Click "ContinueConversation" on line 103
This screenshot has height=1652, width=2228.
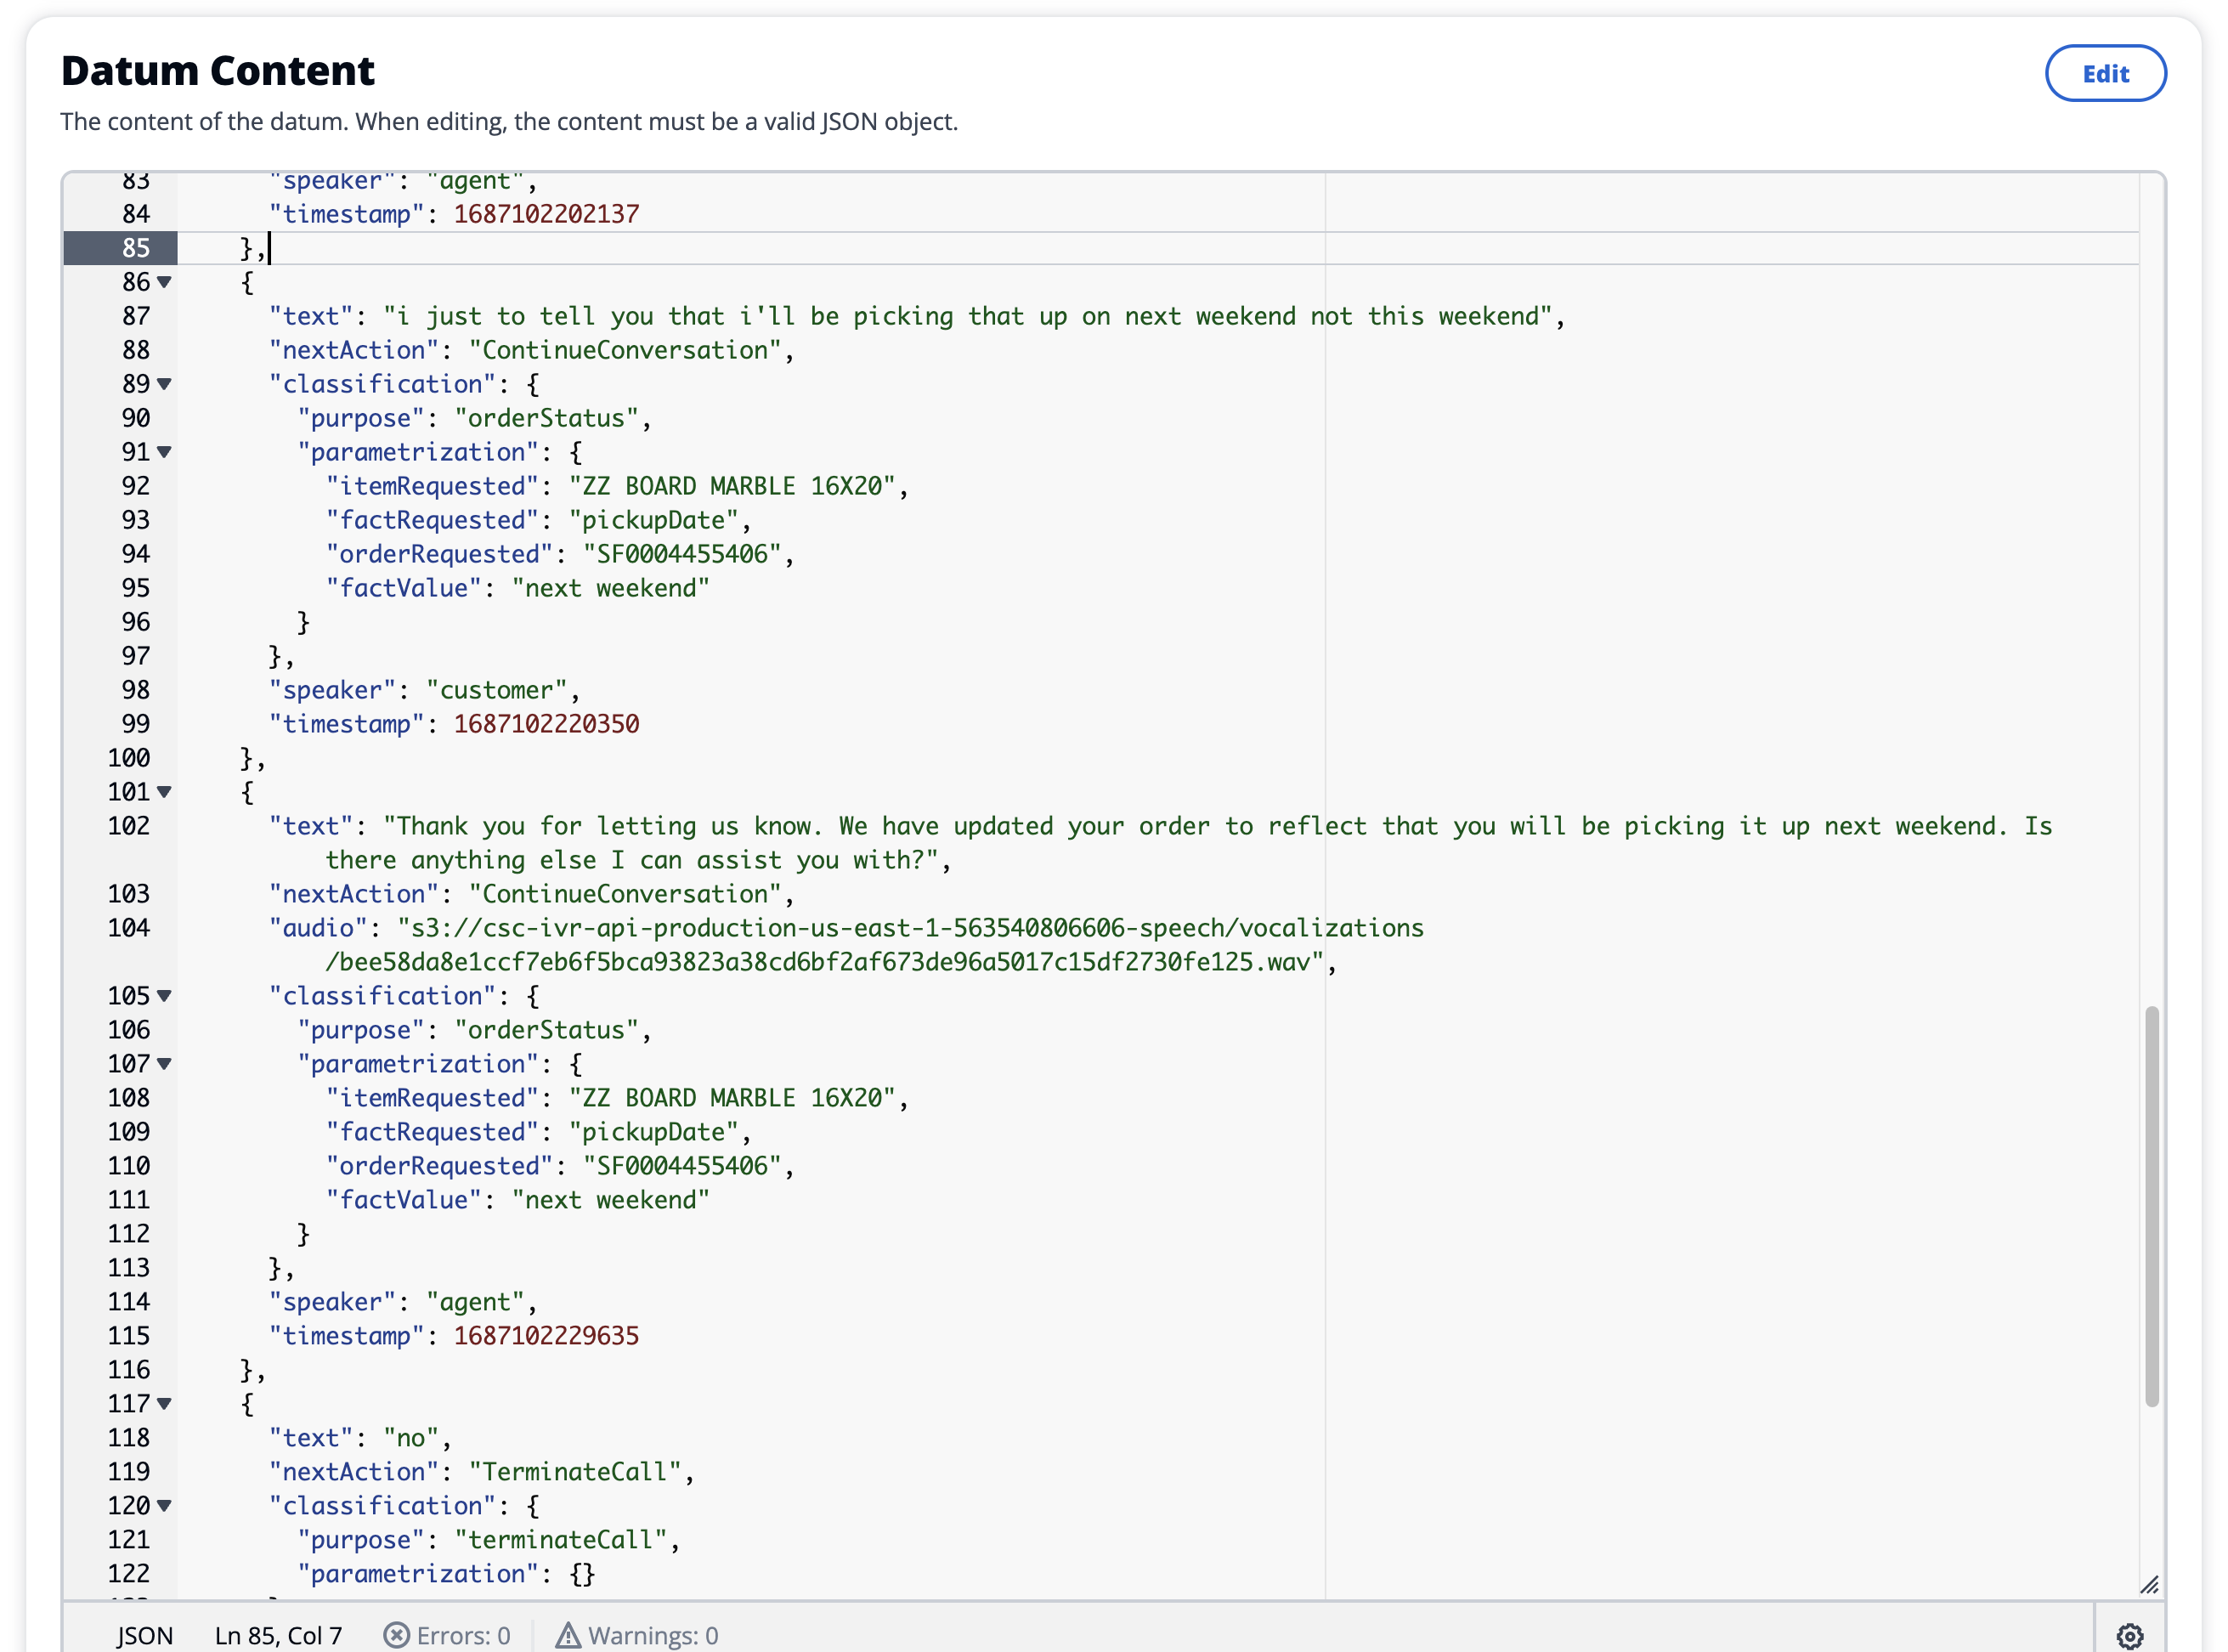point(625,894)
